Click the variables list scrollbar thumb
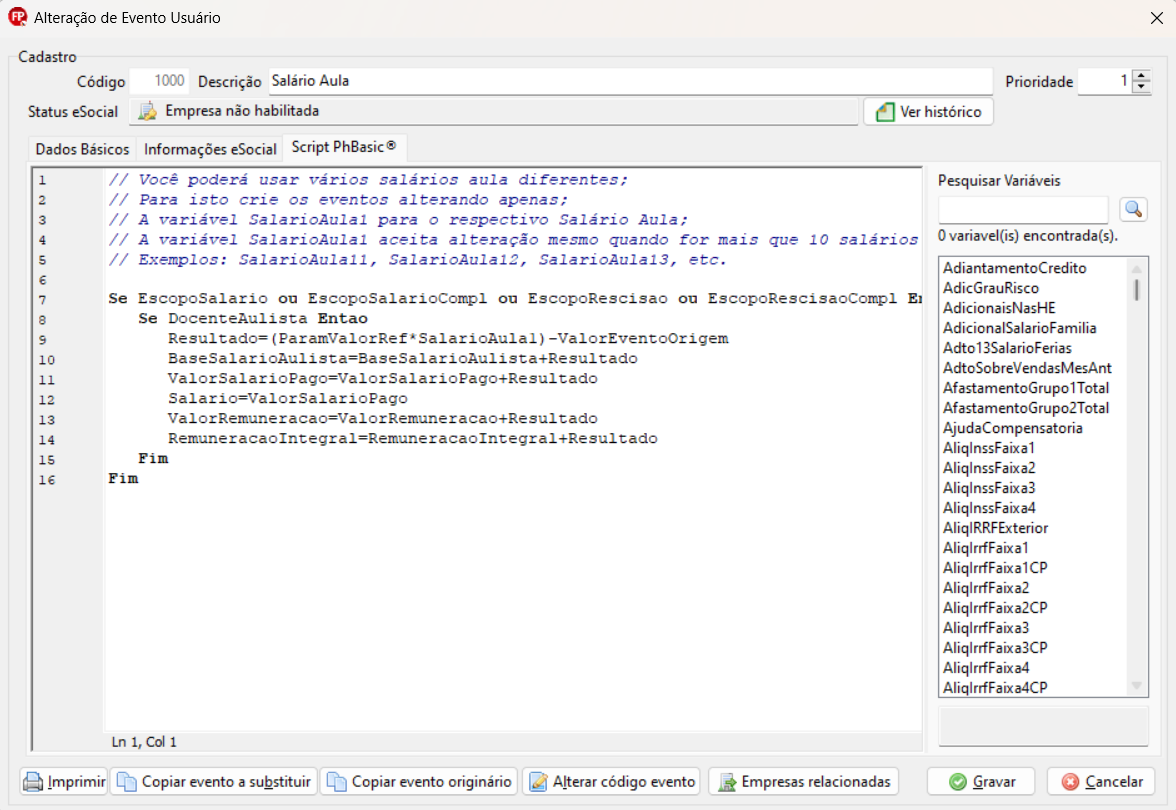1176x810 pixels. pos(1137,289)
